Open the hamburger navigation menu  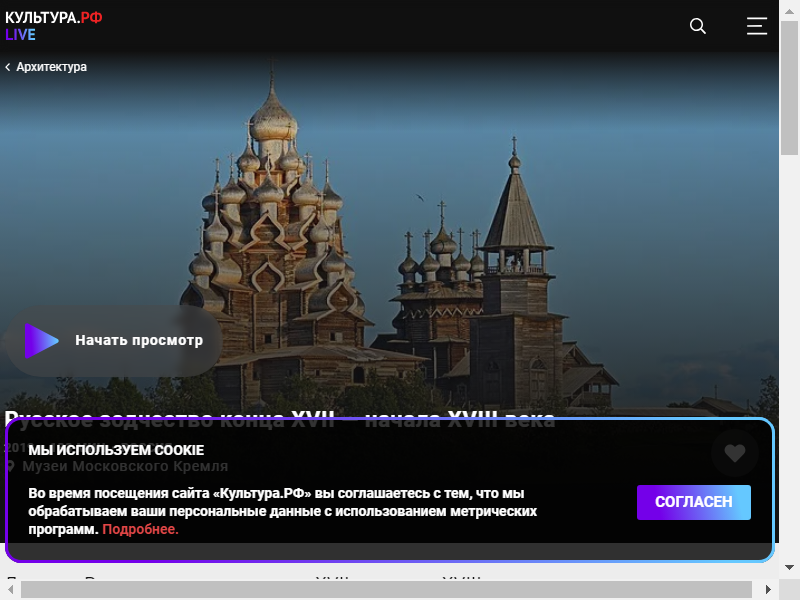tap(757, 26)
